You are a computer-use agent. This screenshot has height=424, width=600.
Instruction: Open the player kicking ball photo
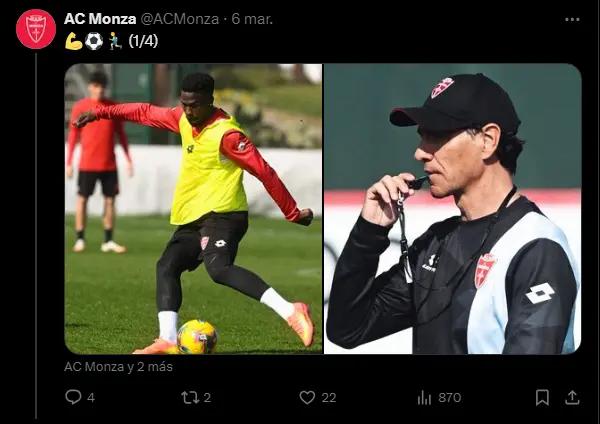[x=194, y=209]
